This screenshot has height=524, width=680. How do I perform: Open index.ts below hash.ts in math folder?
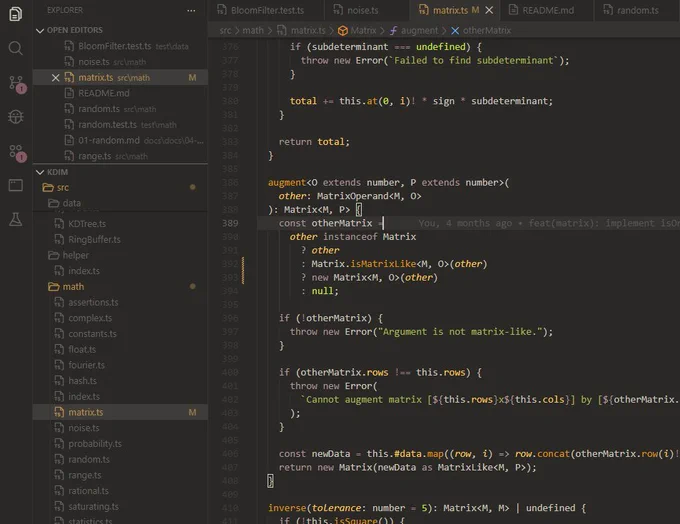pos(120,396)
